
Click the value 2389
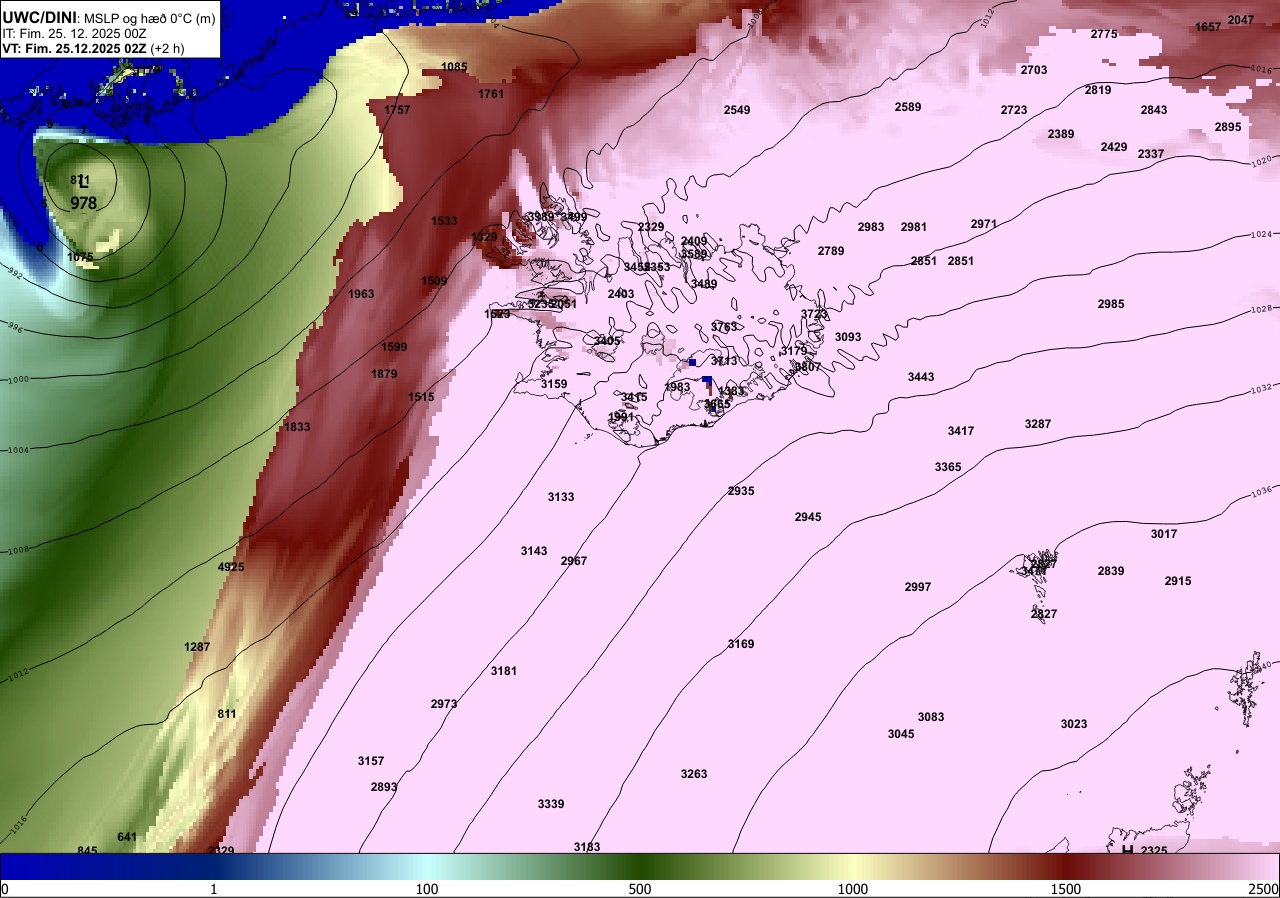tap(1061, 134)
